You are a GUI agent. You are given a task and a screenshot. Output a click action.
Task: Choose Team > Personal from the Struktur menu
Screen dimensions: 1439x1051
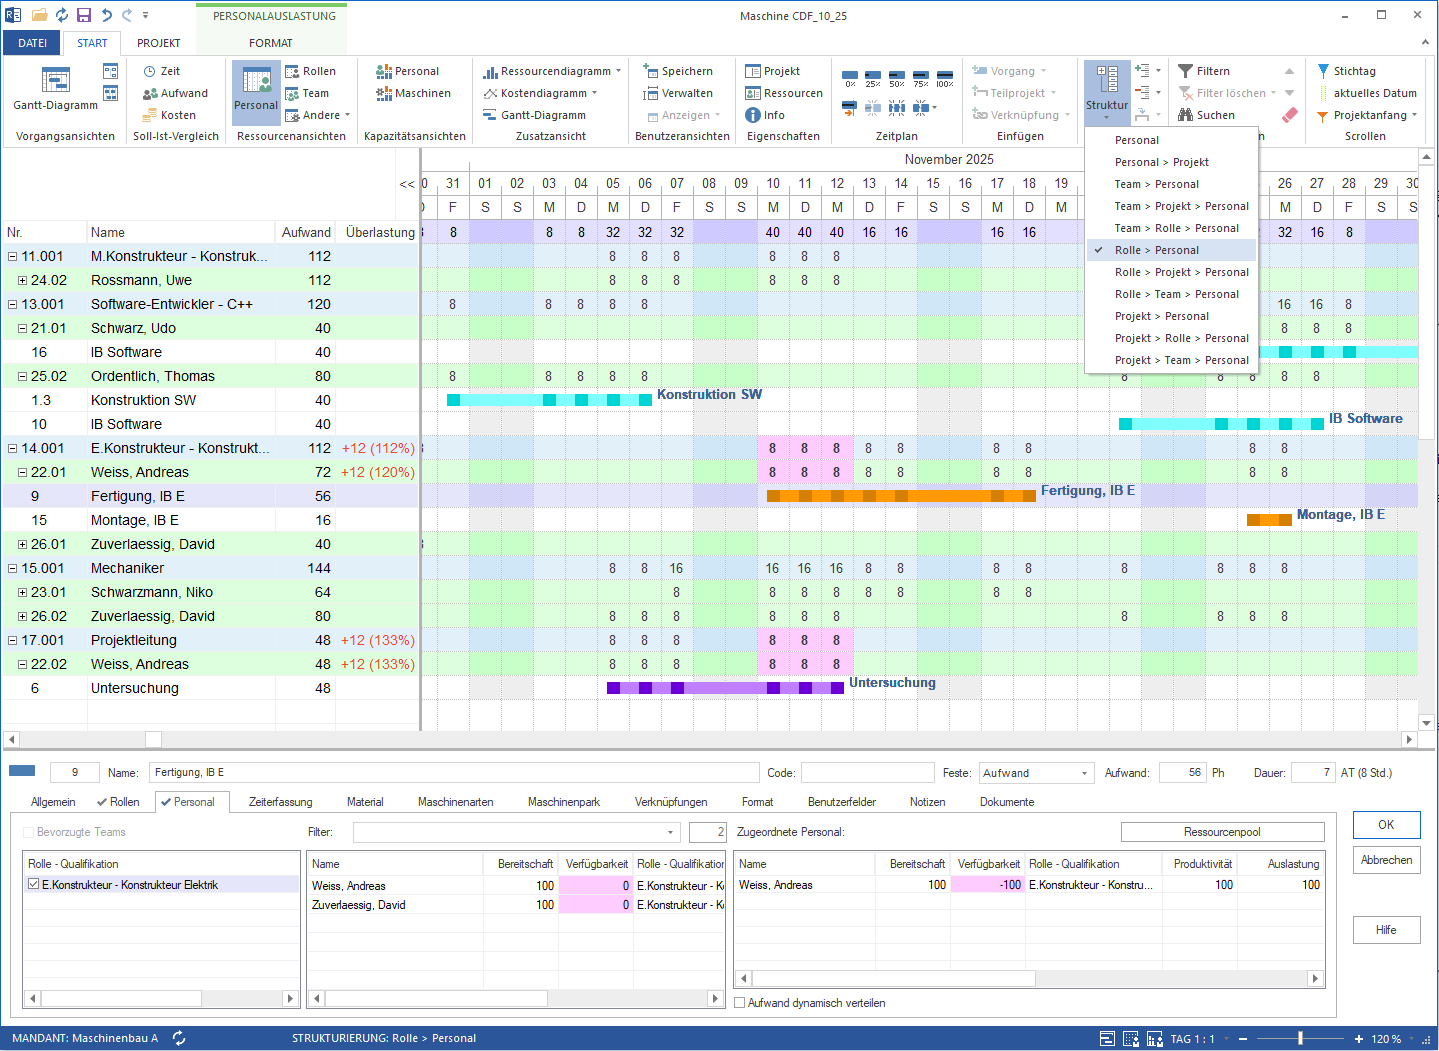tap(1155, 184)
